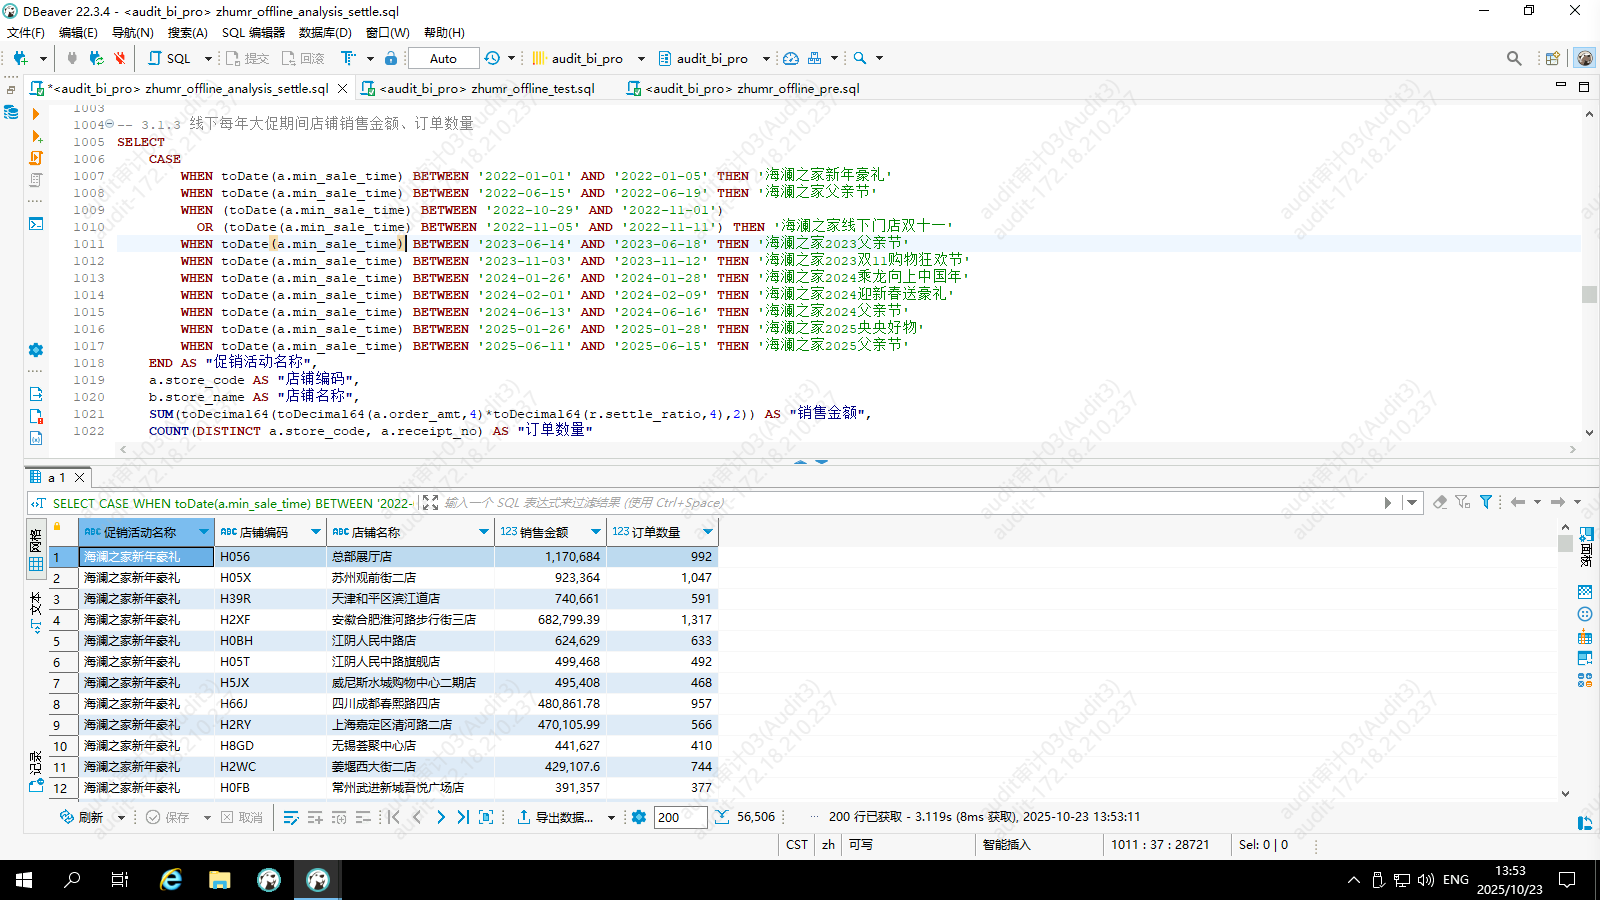Click the next row arrow in results toolbar

pos(440,817)
